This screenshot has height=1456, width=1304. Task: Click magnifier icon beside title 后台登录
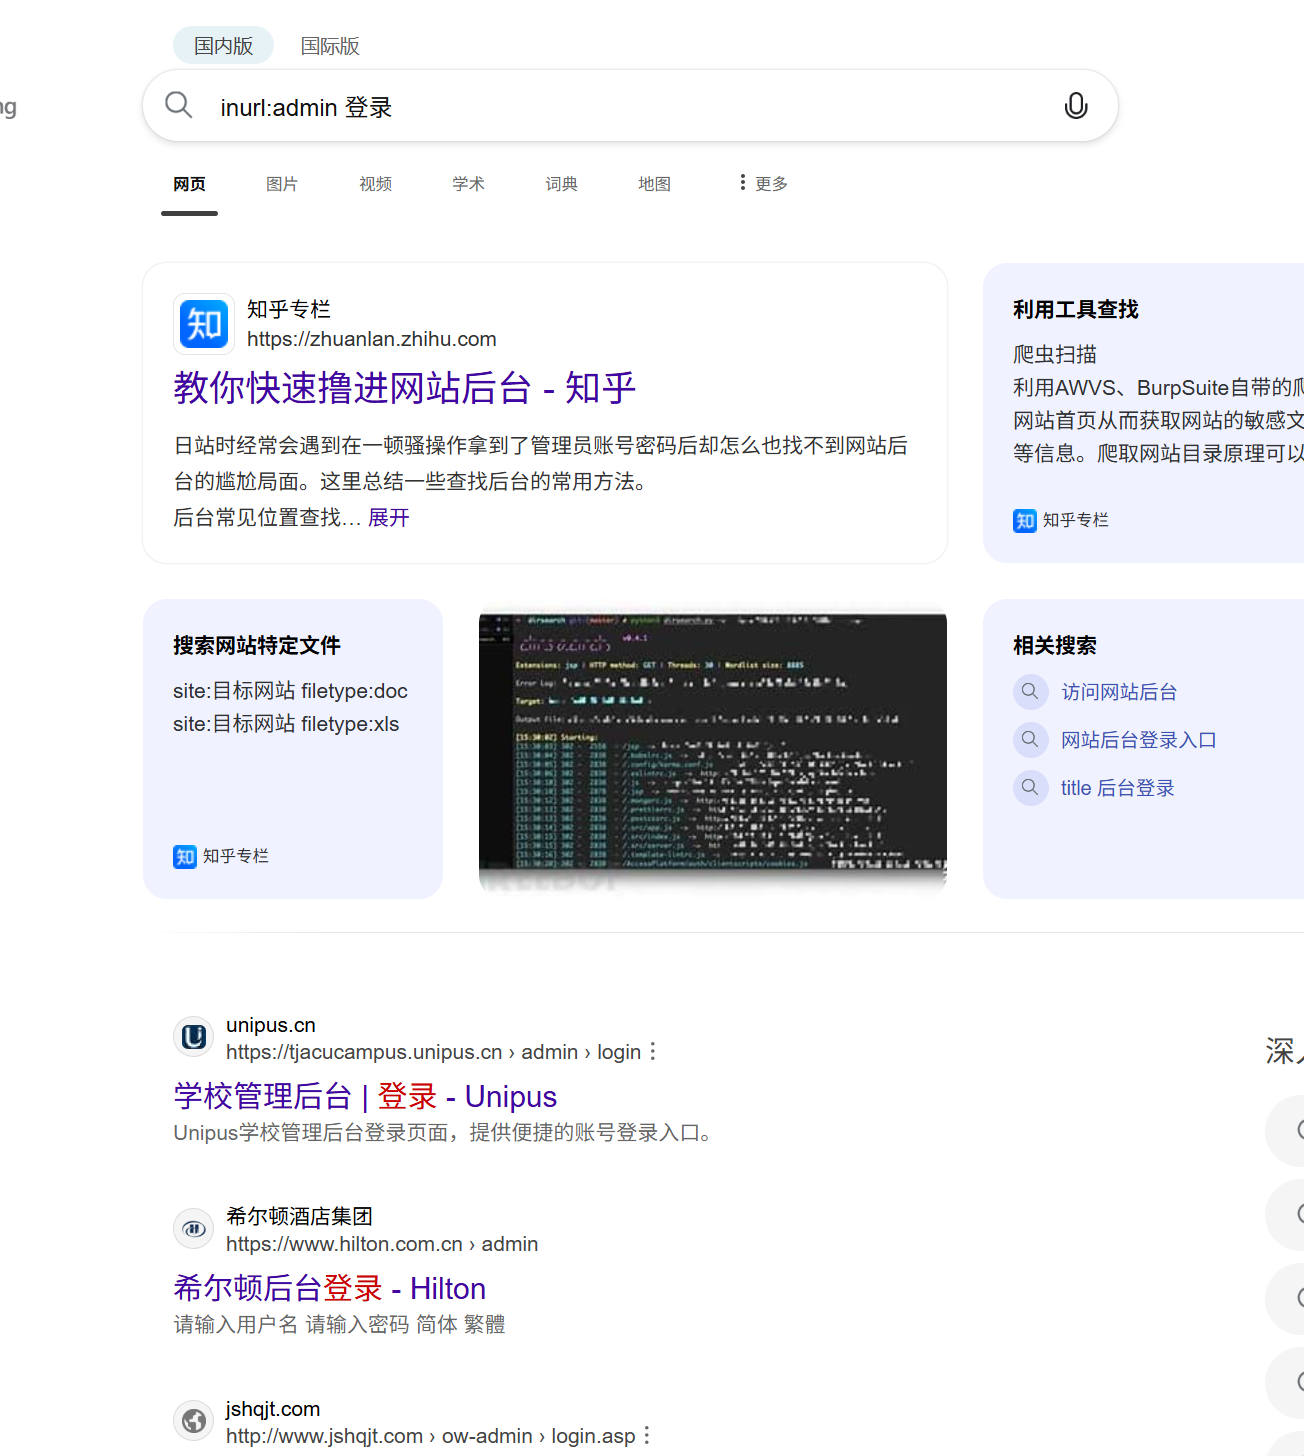tap(1030, 787)
